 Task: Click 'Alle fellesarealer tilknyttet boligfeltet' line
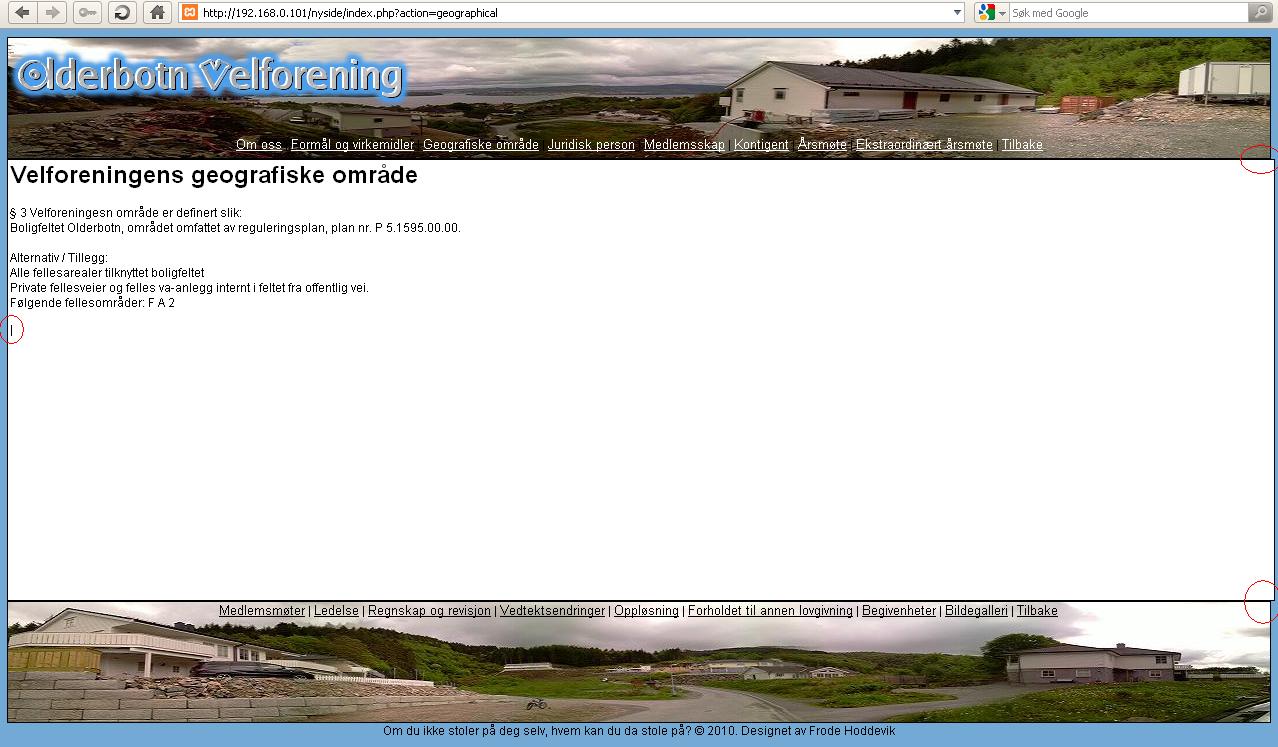[x=107, y=273]
